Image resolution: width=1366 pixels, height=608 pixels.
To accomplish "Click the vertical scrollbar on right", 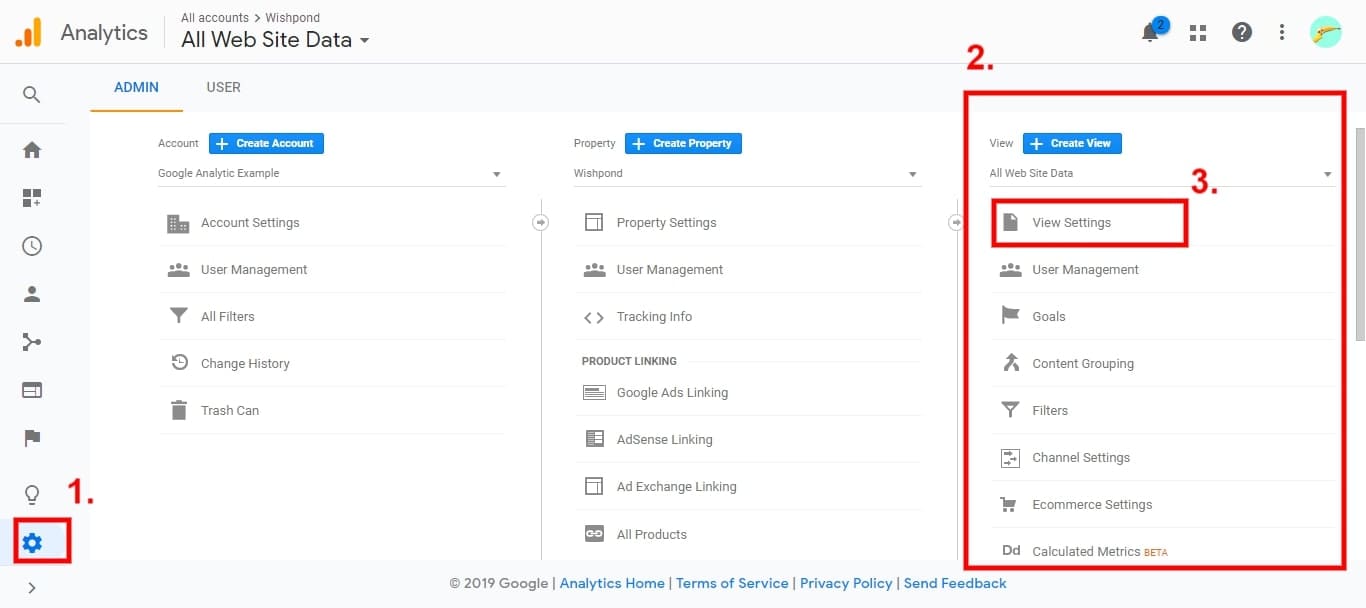I will pos(1359,235).
